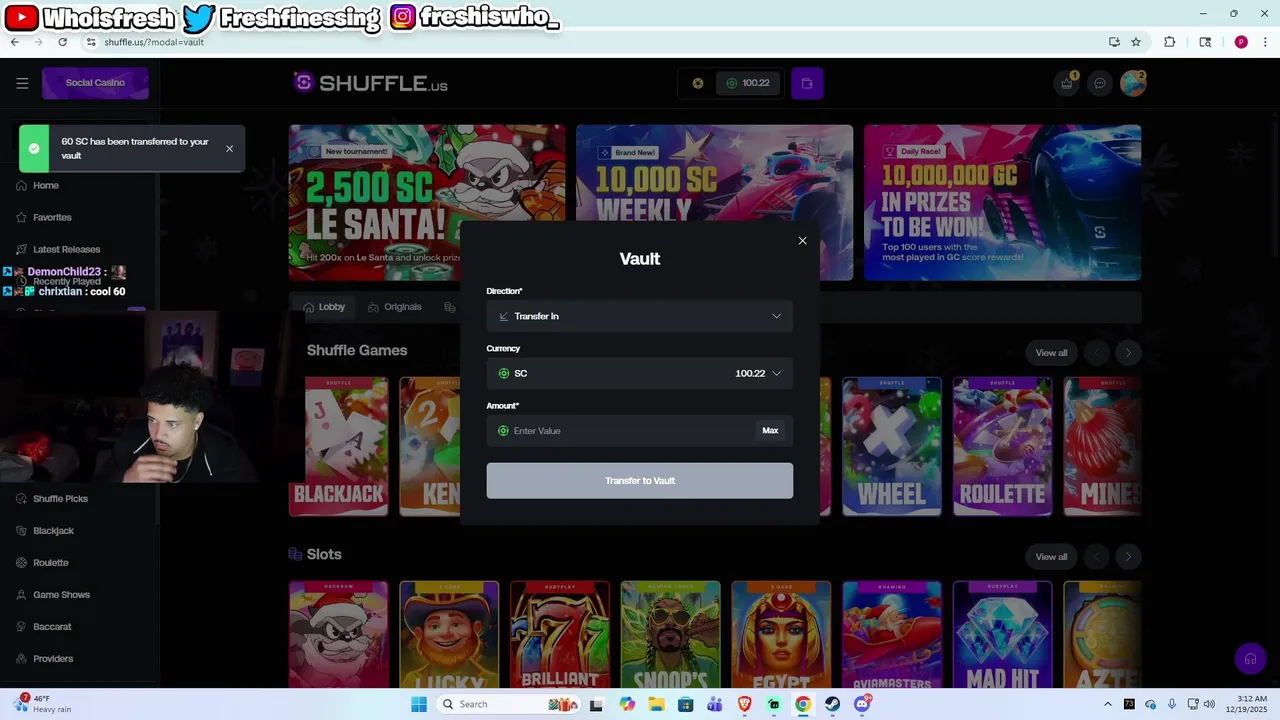Open Shuffle Picks in sidebar
Viewport: 1280px width, 720px height.
click(x=60, y=499)
